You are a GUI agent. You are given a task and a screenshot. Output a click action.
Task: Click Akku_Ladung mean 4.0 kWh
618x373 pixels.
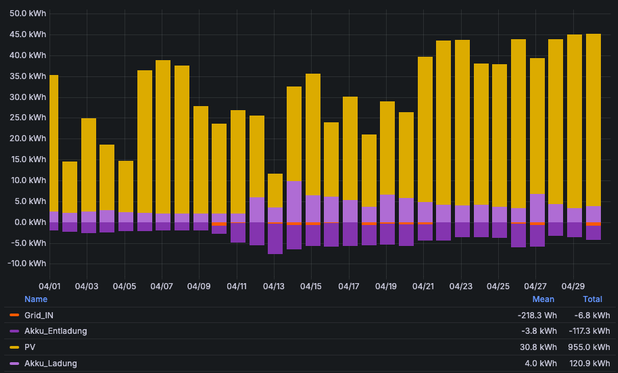[x=541, y=364]
